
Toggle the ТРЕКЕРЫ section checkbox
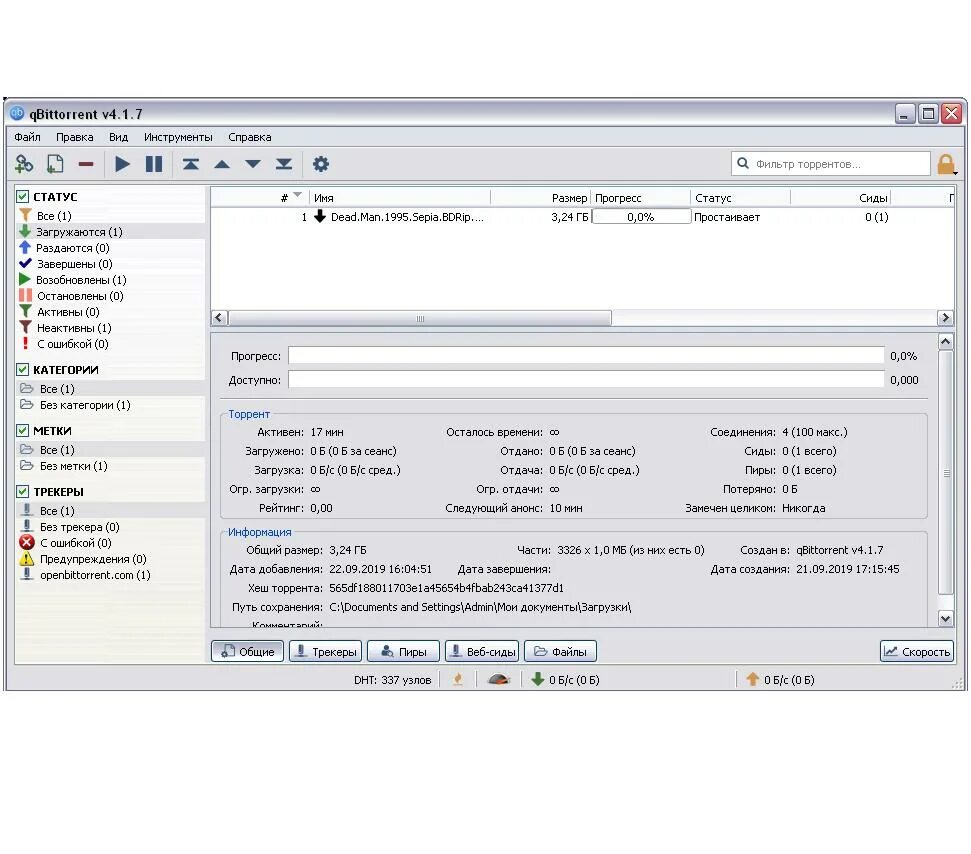coord(22,491)
